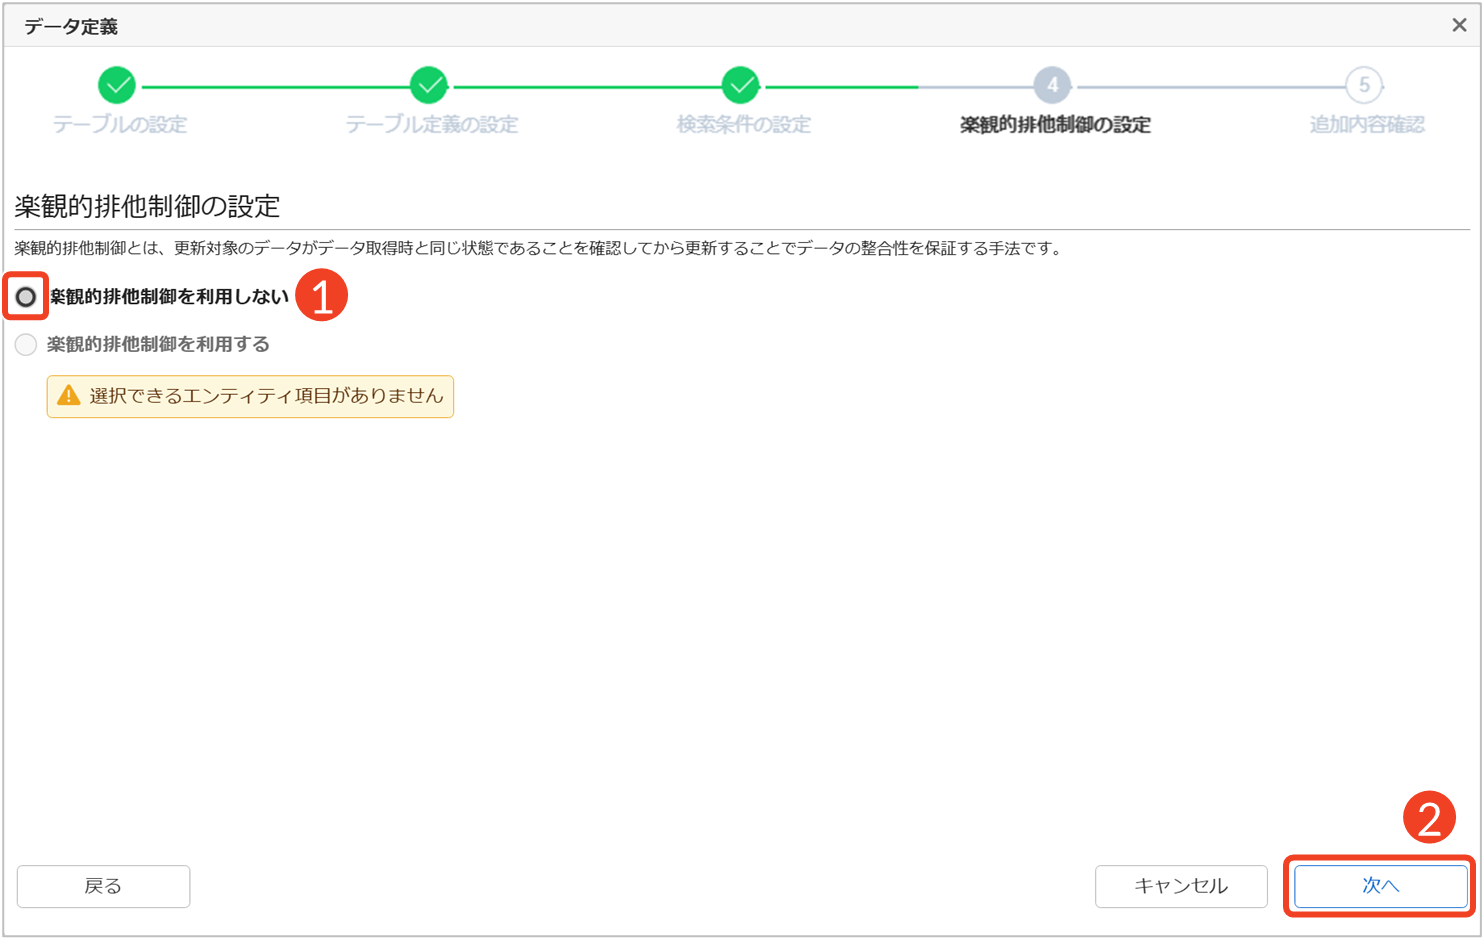1484x945 pixels.
Task: Click the red number 2 annotation badge
Action: 1429,818
